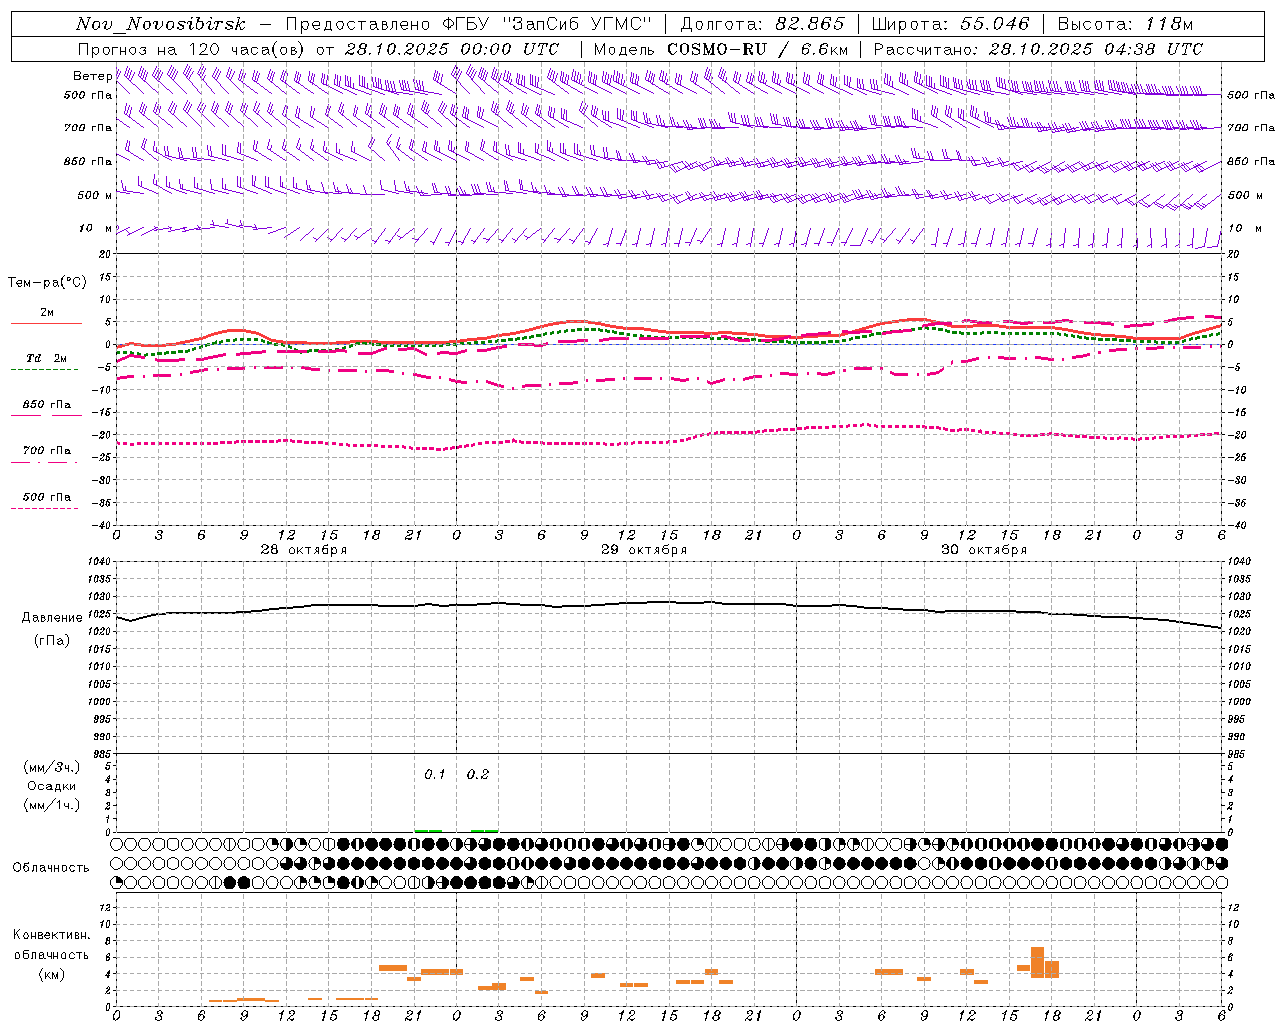Screen dimensions: 1280x1024
Task: Click the station title Nov_Novosibirsk
Action: click(161, 24)
